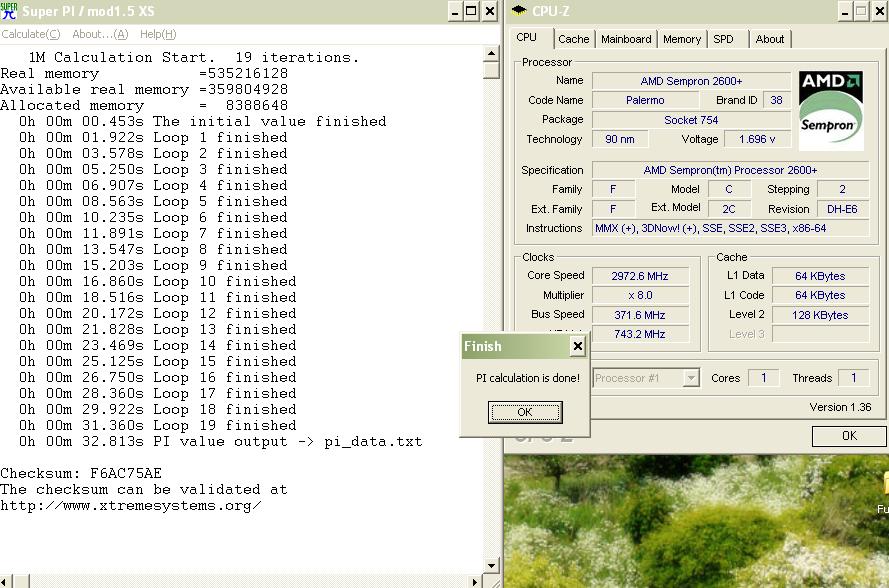Click the Checksum: F6AC75AE line
The height and width of the screenshot is (588, 889).
click(81, 473)
